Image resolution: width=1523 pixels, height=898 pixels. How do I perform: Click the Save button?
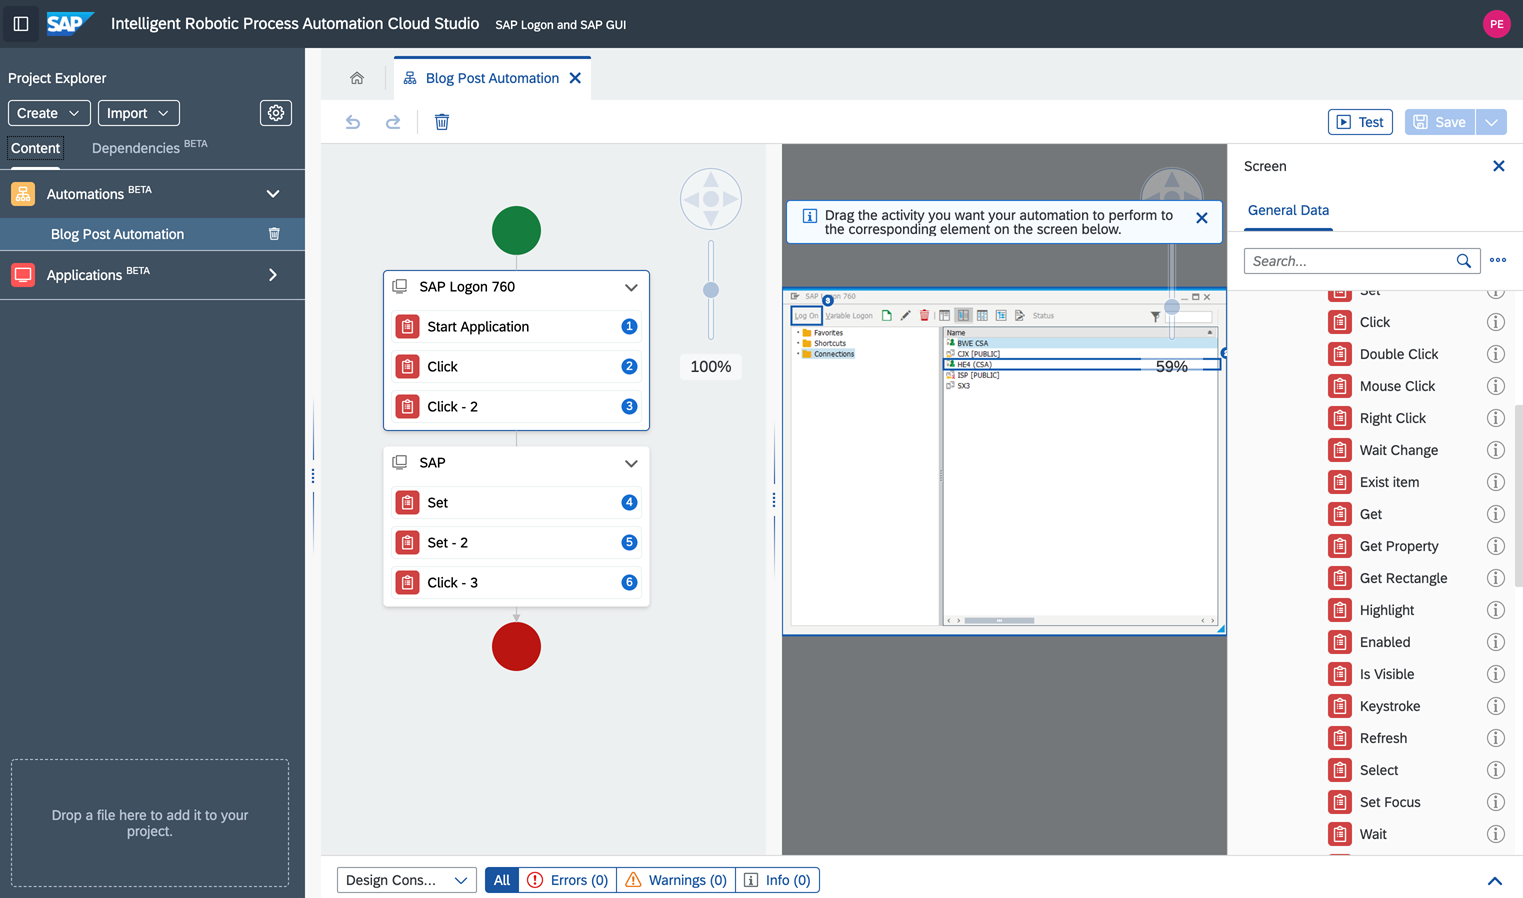[x=1440, y=122]
